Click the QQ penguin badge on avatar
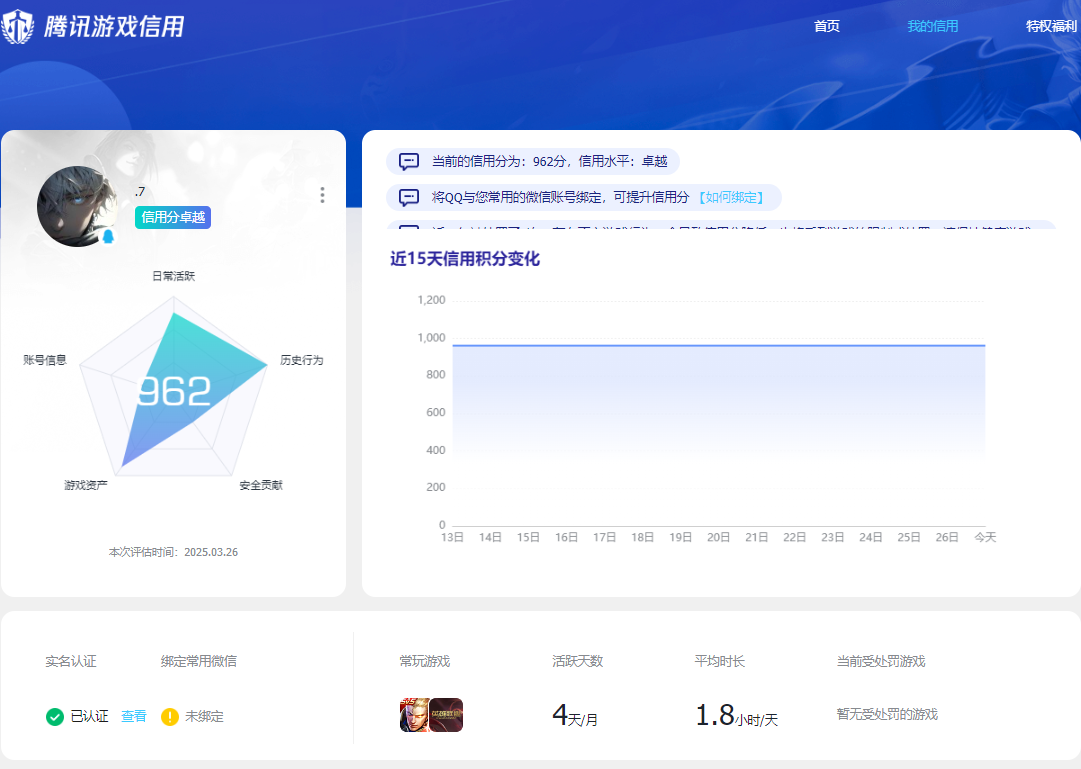This screenshot has width=1081, height=769. click(108, 237)
